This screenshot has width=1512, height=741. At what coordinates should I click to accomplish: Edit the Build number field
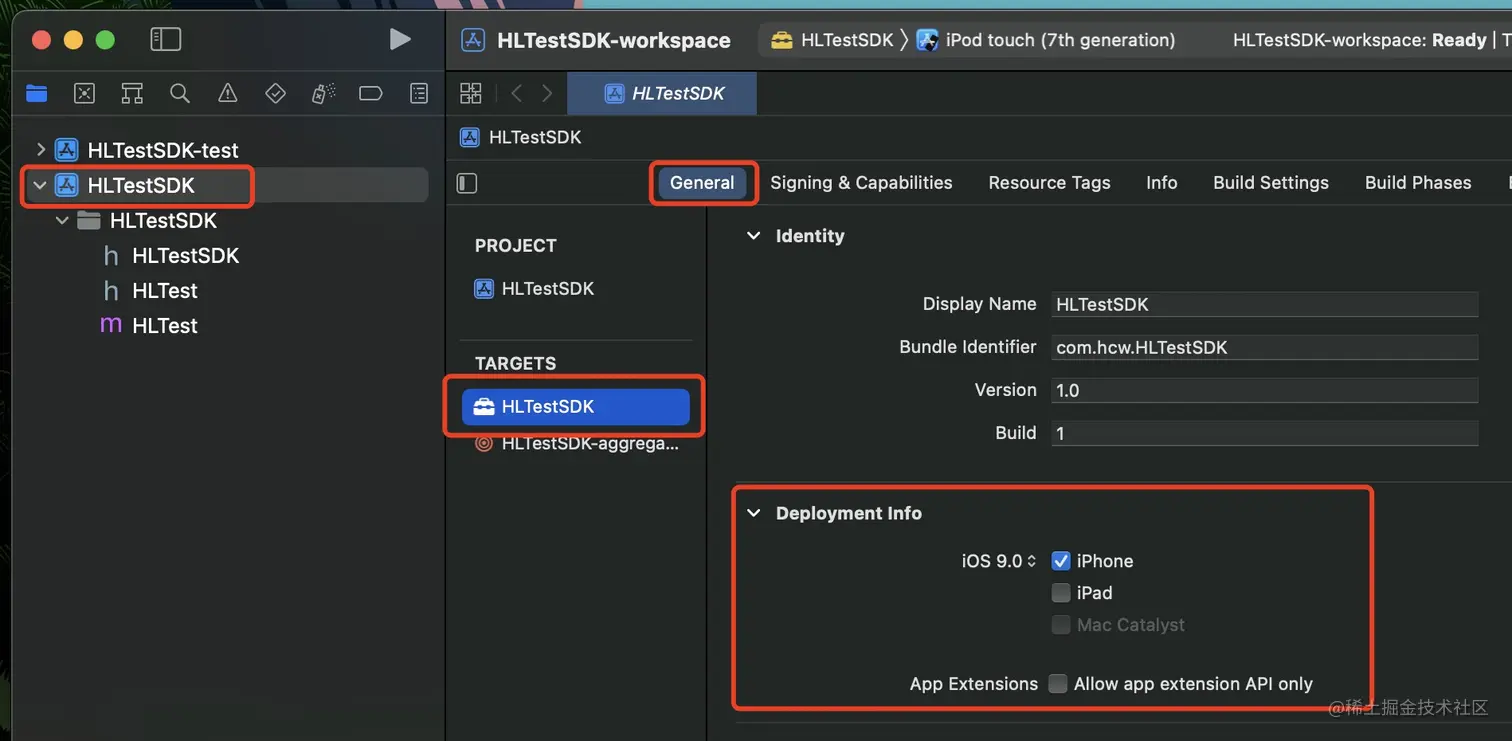pyautogui.click(x=1265, y=434)
